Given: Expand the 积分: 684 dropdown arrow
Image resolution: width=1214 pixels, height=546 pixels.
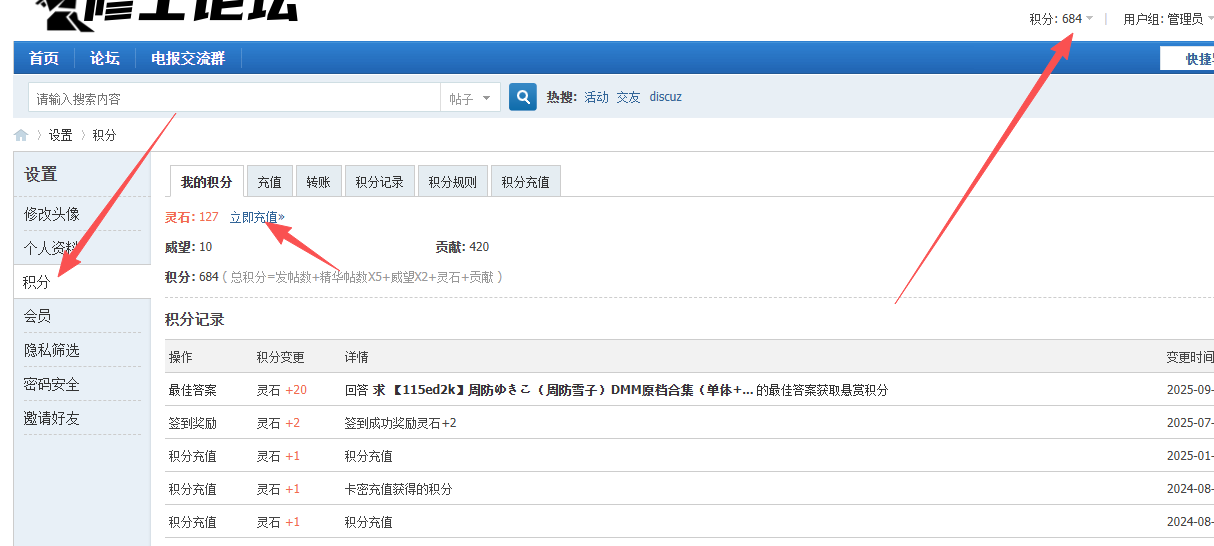Looking at the screenshot, I should coord(1090,19).
